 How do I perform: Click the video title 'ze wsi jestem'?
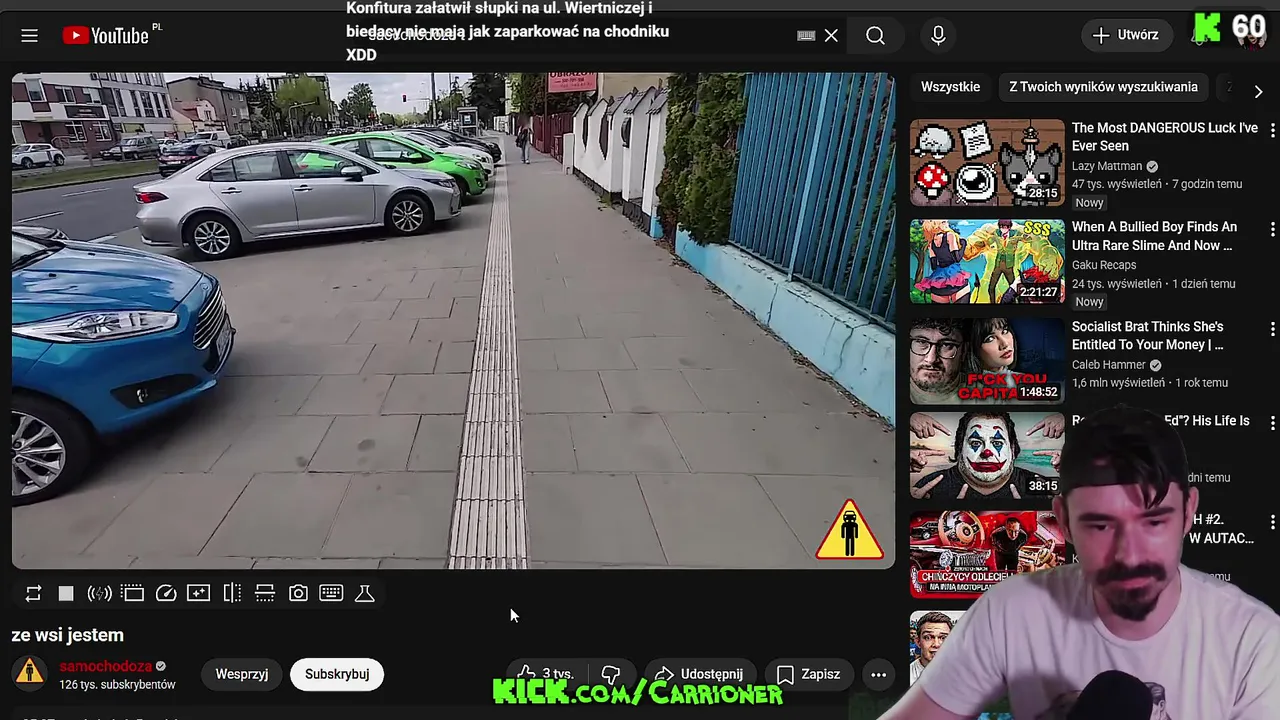(68, 635)
